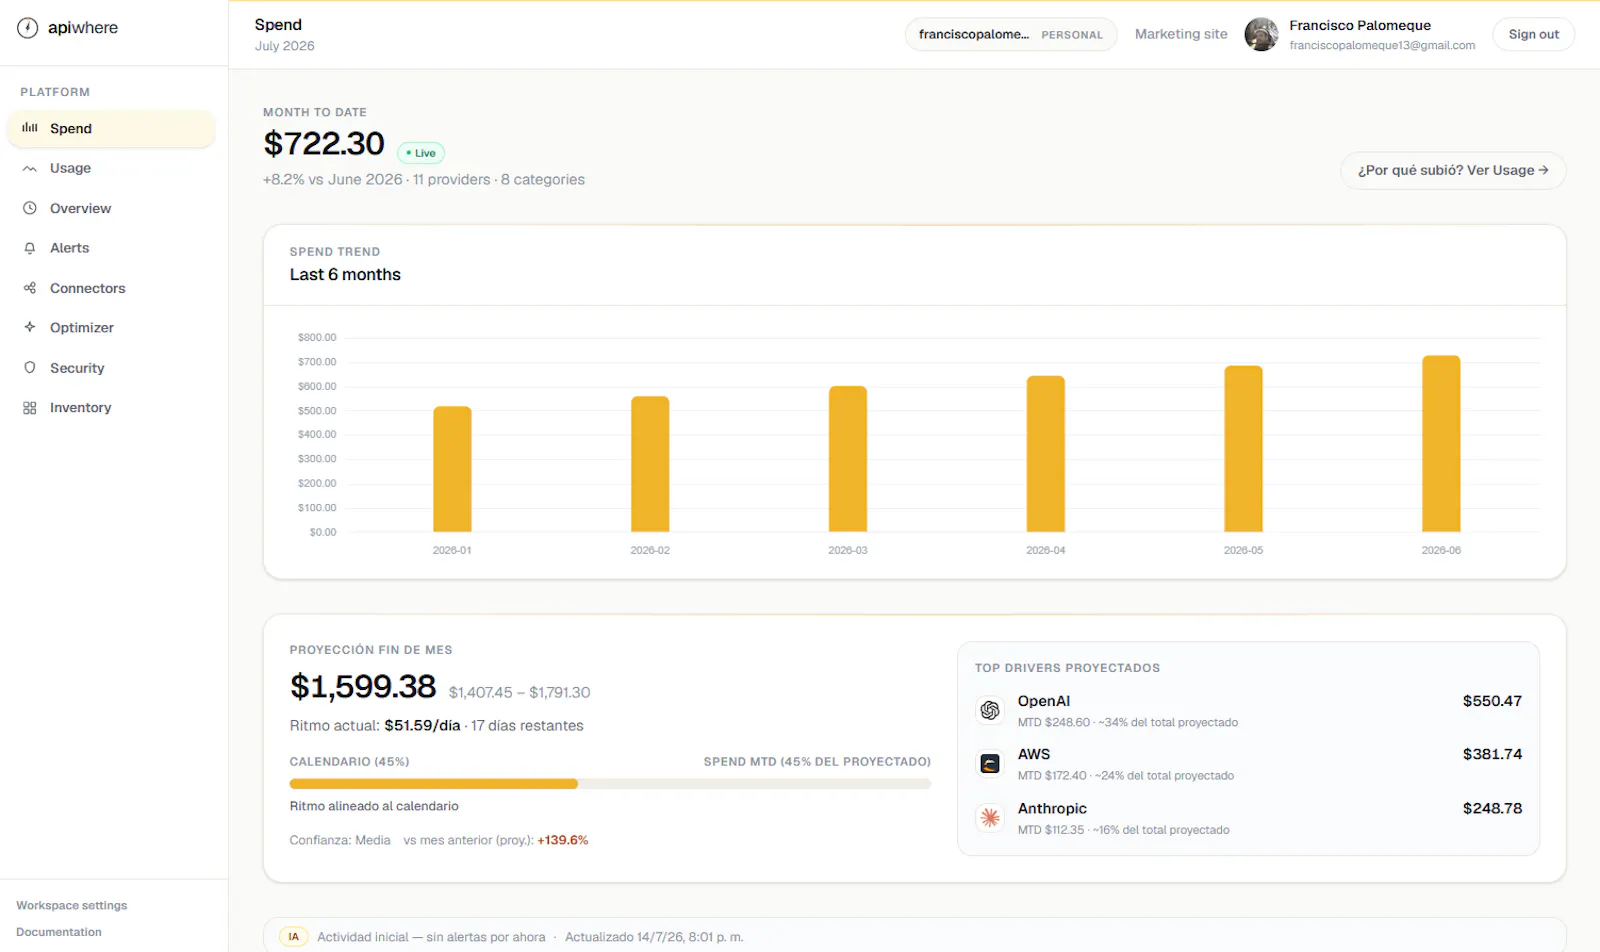Click the AWS provider logo
1600x952 pixels.
[x=990, y=764]
